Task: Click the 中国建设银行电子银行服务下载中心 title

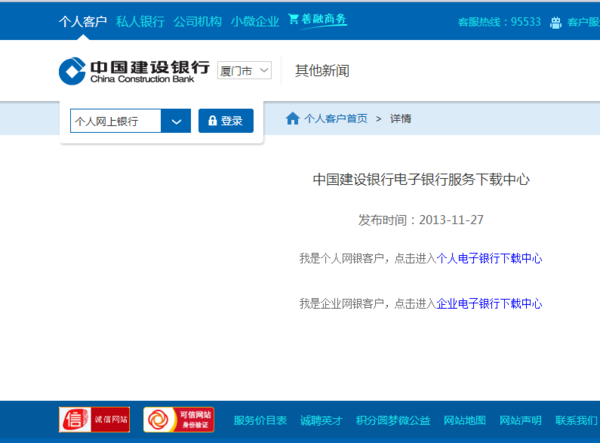Action: pos(421,179)
